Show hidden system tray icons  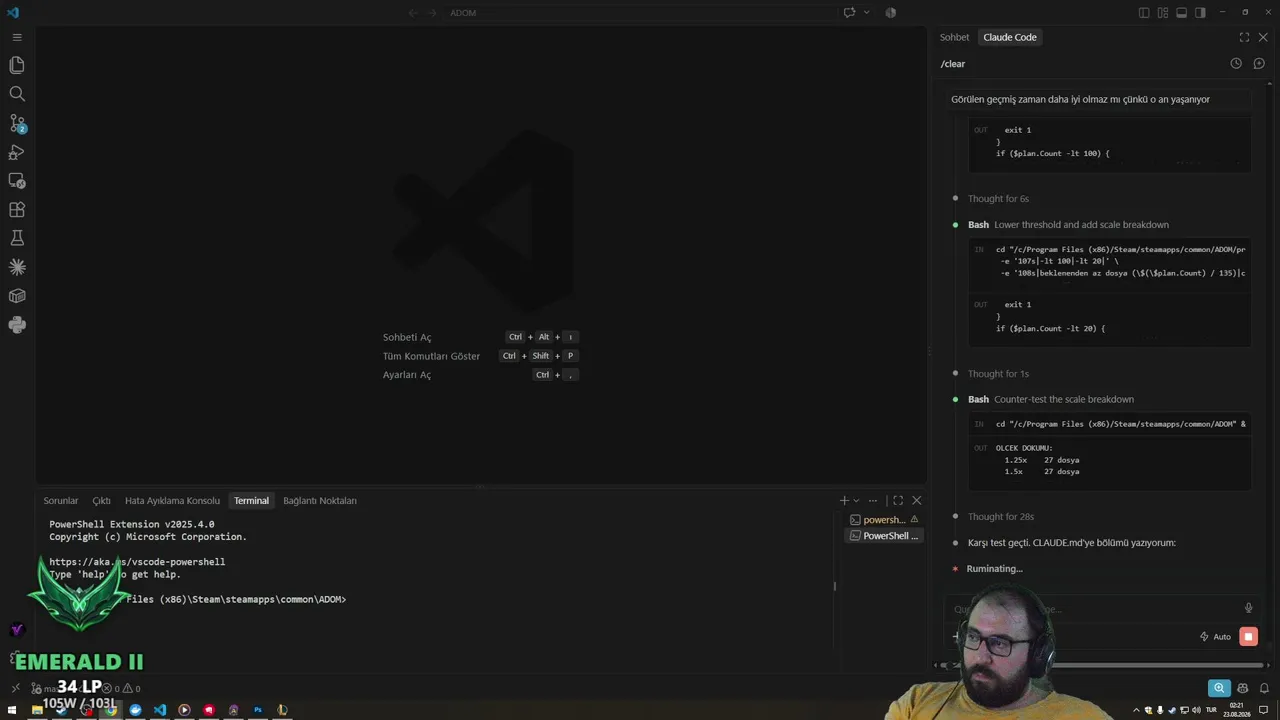pyautogui.click(x=1136, y=710)
